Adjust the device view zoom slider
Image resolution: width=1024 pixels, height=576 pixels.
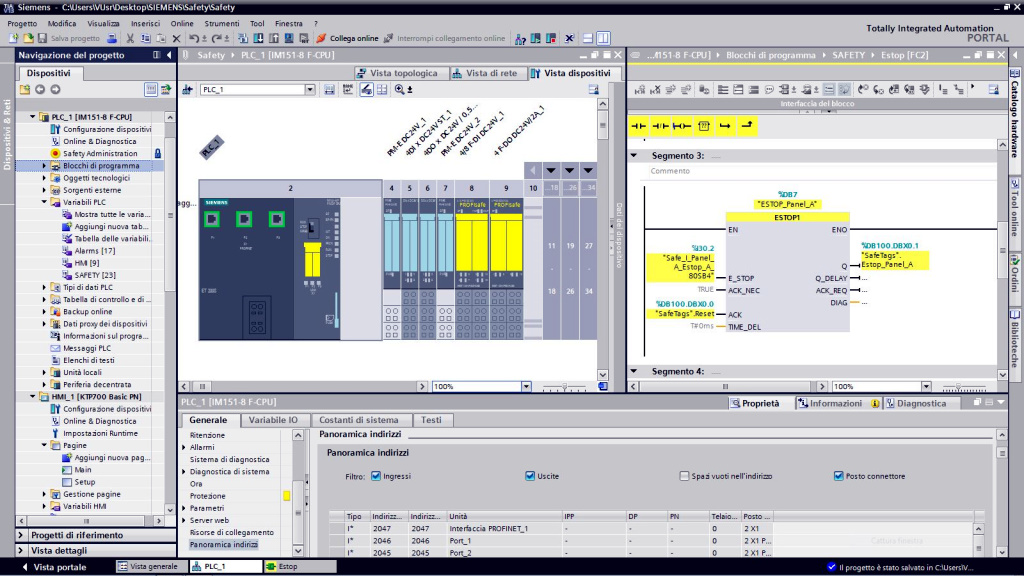pos(564,387)
